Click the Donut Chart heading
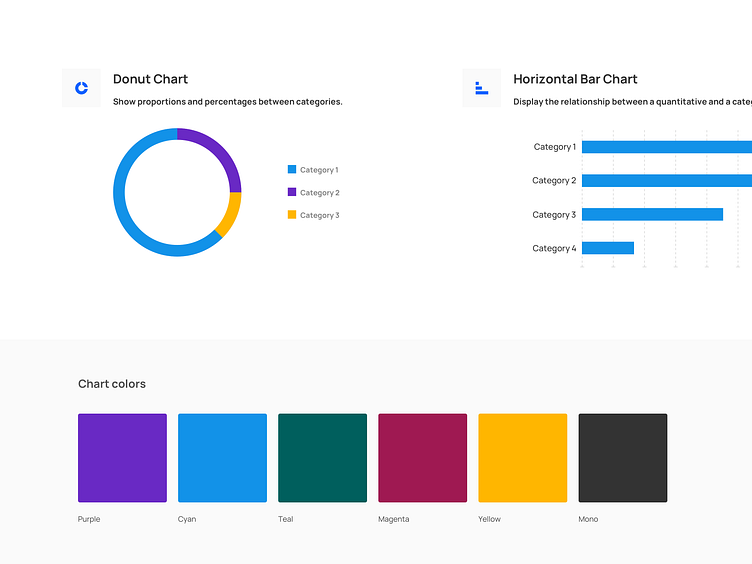The image size is (752, 564). [150, 79]
